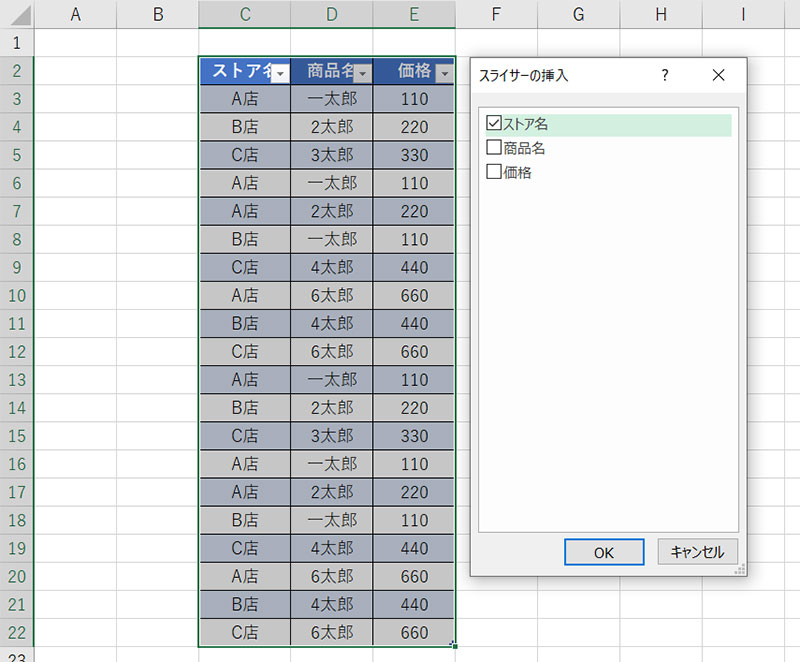Enable the 商品名 checkbox

coord(493,148)
